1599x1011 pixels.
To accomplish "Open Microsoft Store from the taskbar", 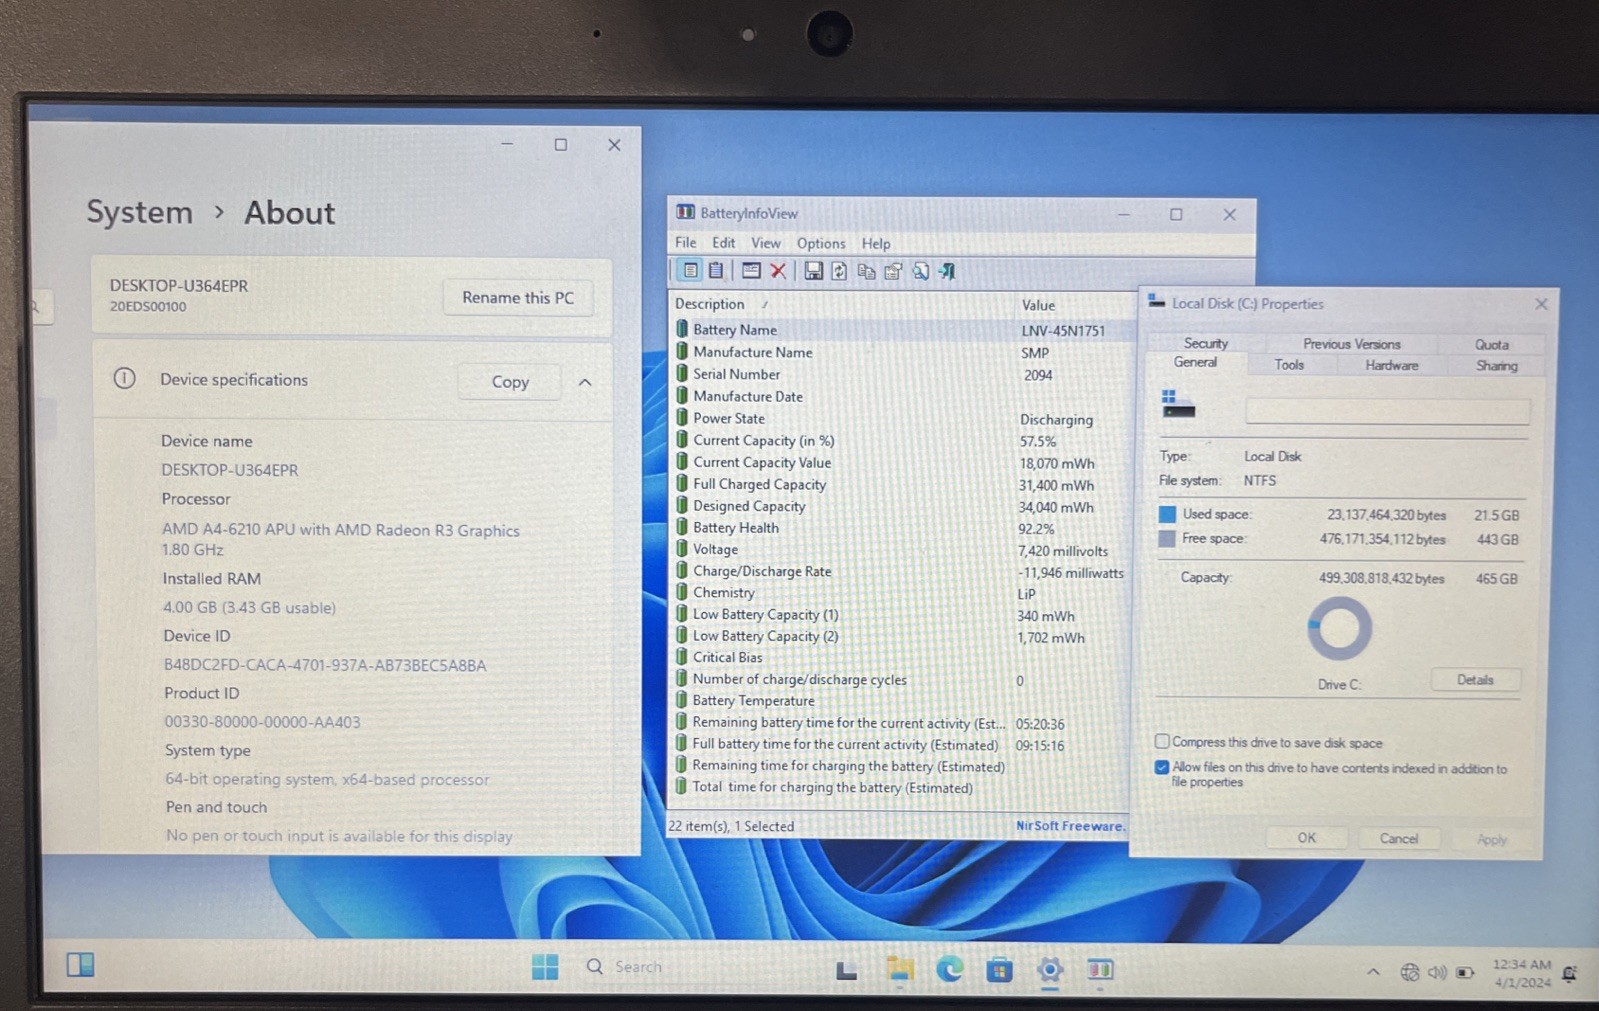I will [x=999, y=969].
